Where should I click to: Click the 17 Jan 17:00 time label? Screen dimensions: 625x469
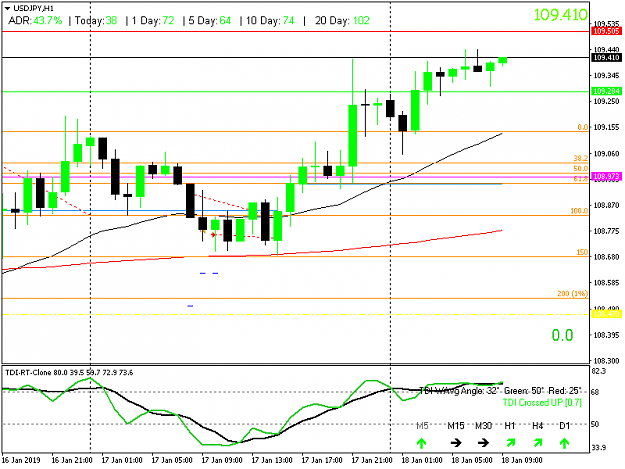point(322,460)
